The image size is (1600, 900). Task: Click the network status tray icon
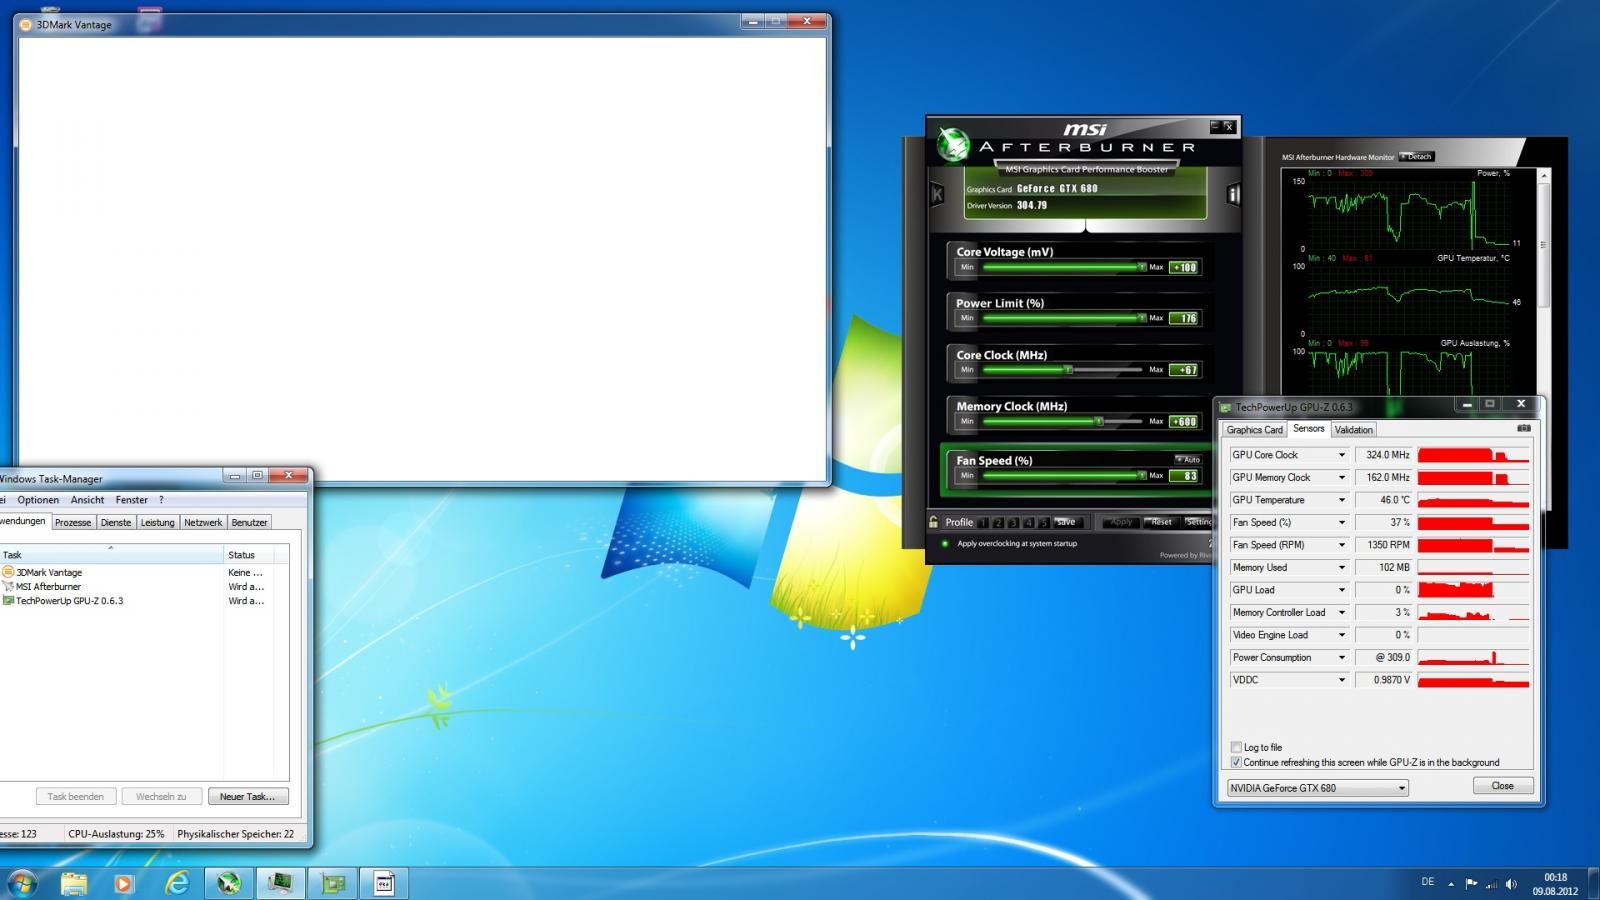(1491, 884)
